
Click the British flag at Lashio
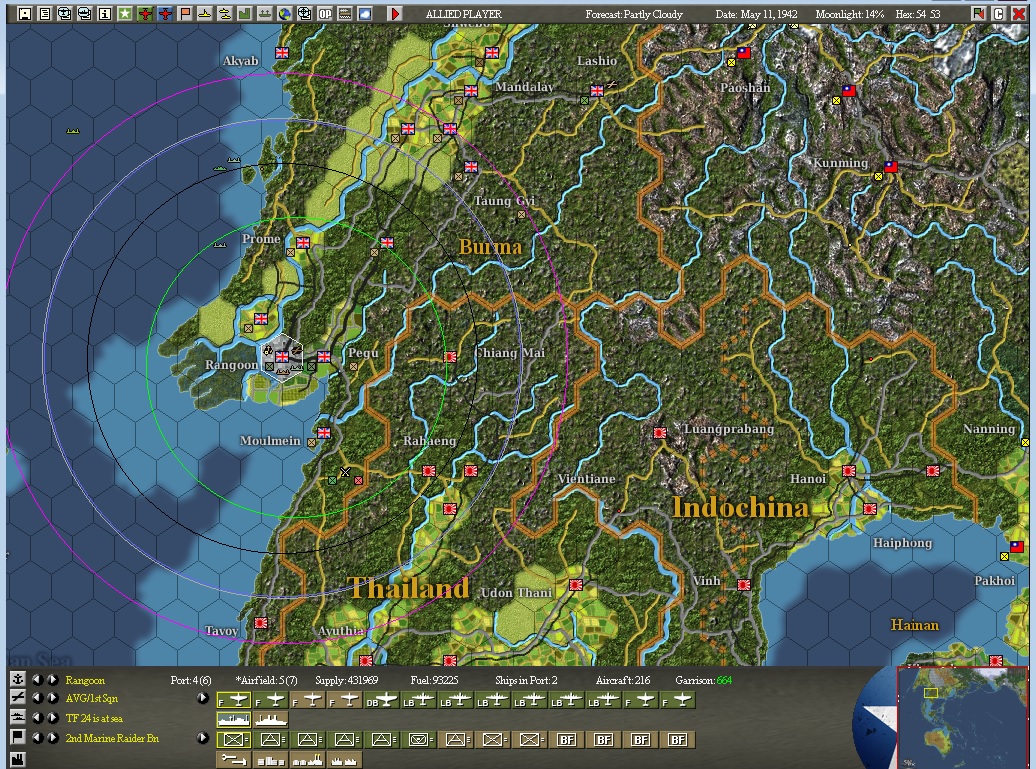tap(597, 91)
